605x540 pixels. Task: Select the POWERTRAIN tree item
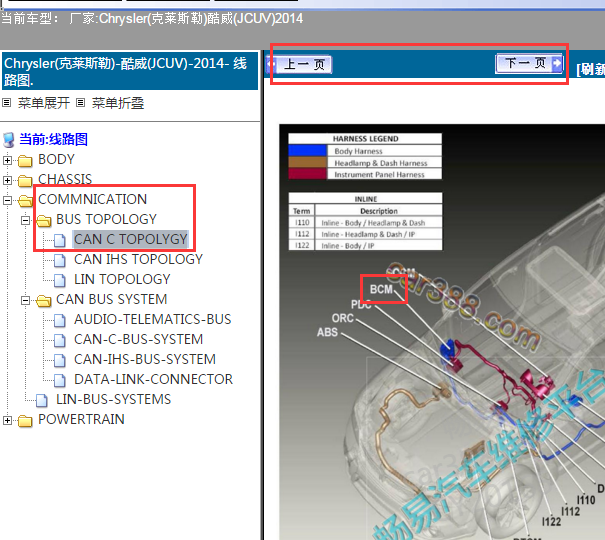tap(81, 420)
